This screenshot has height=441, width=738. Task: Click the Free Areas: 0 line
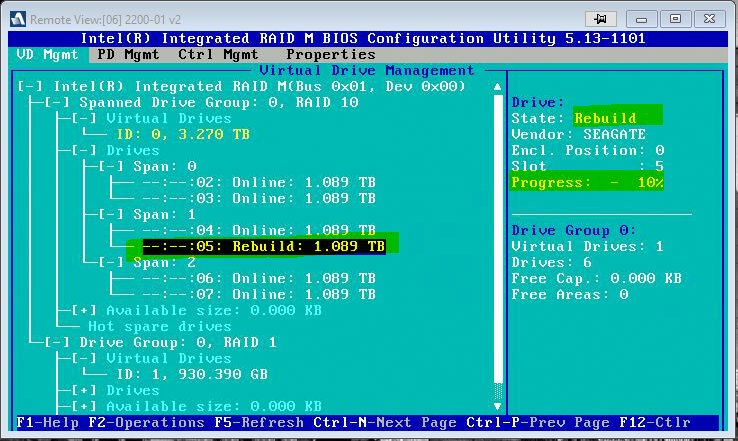coord(570,295)
